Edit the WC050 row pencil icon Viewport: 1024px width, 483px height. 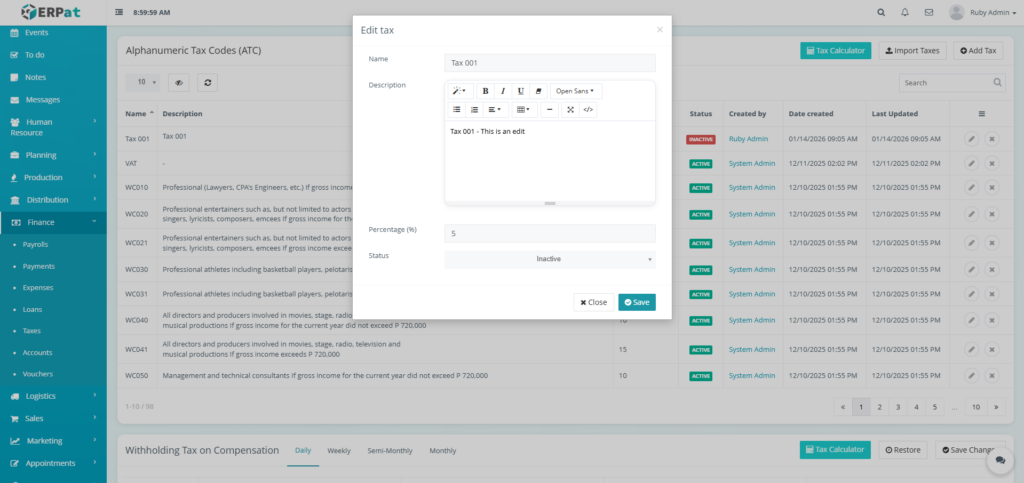972,376
